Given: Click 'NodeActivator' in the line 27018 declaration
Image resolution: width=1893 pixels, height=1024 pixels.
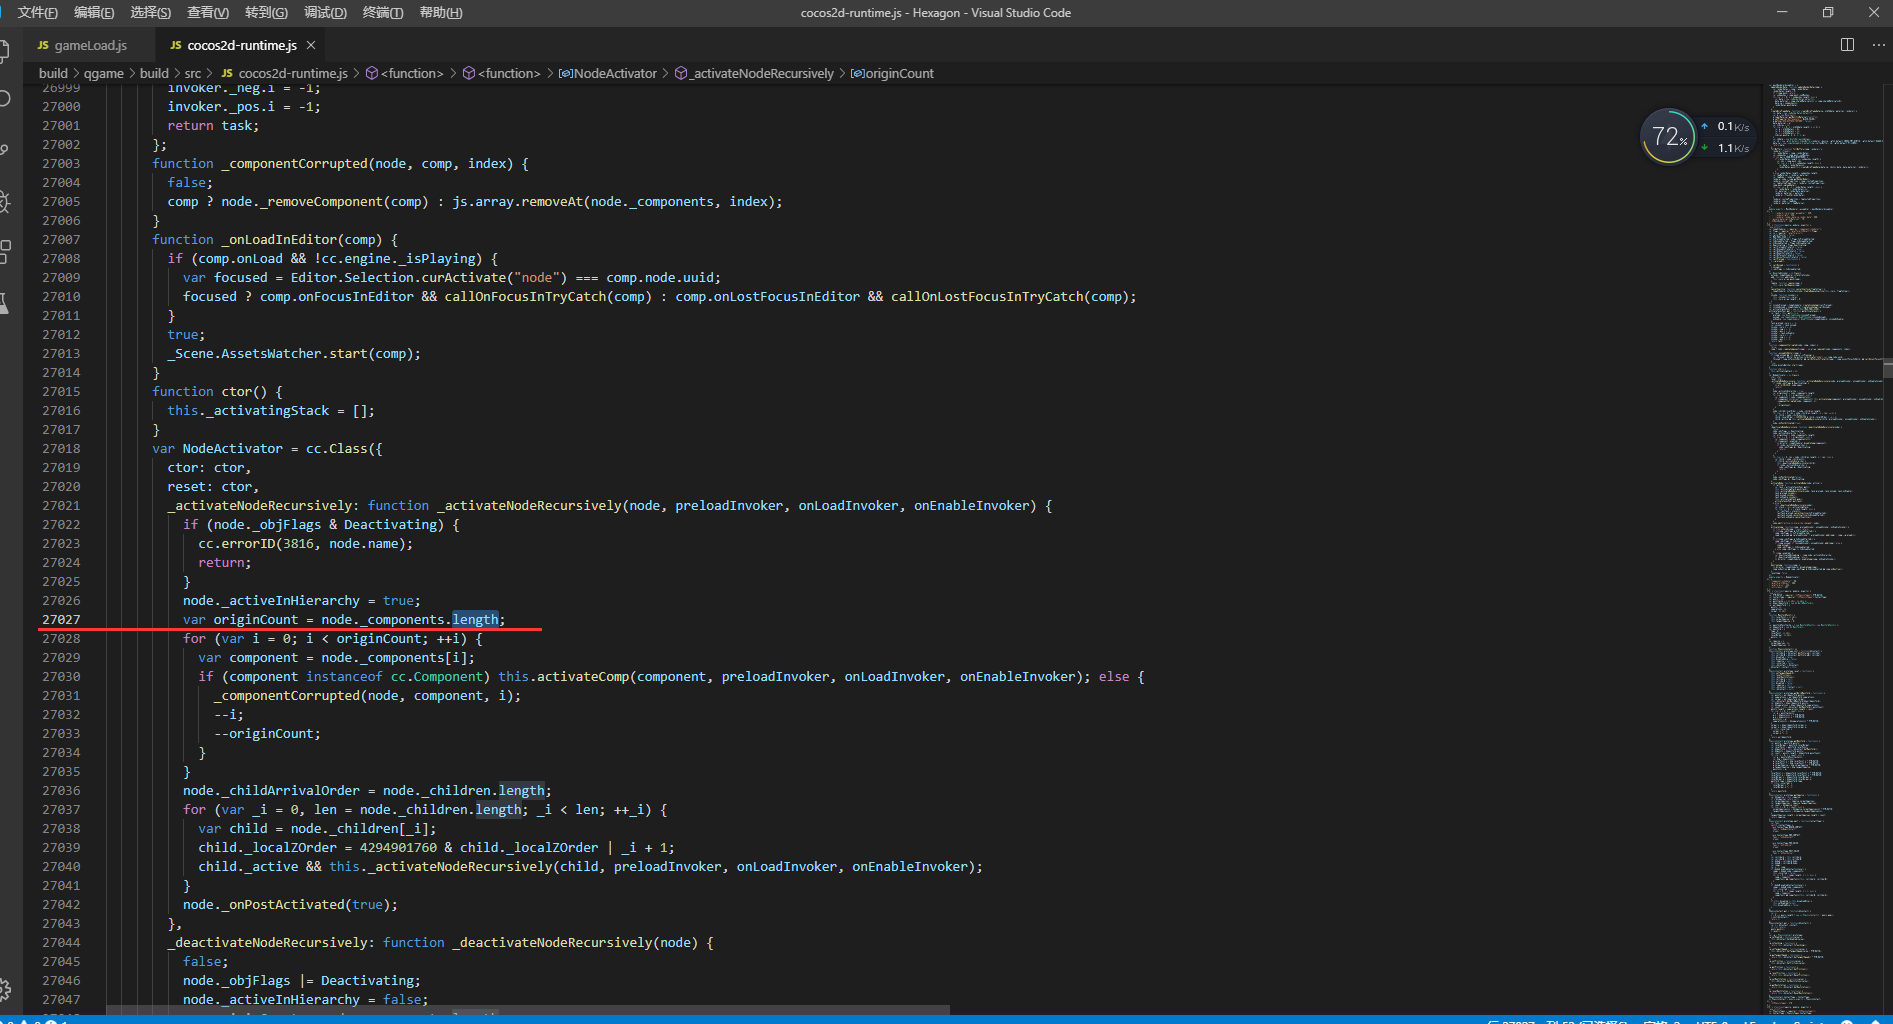Looking at the screenshot, I should [233, 449].
